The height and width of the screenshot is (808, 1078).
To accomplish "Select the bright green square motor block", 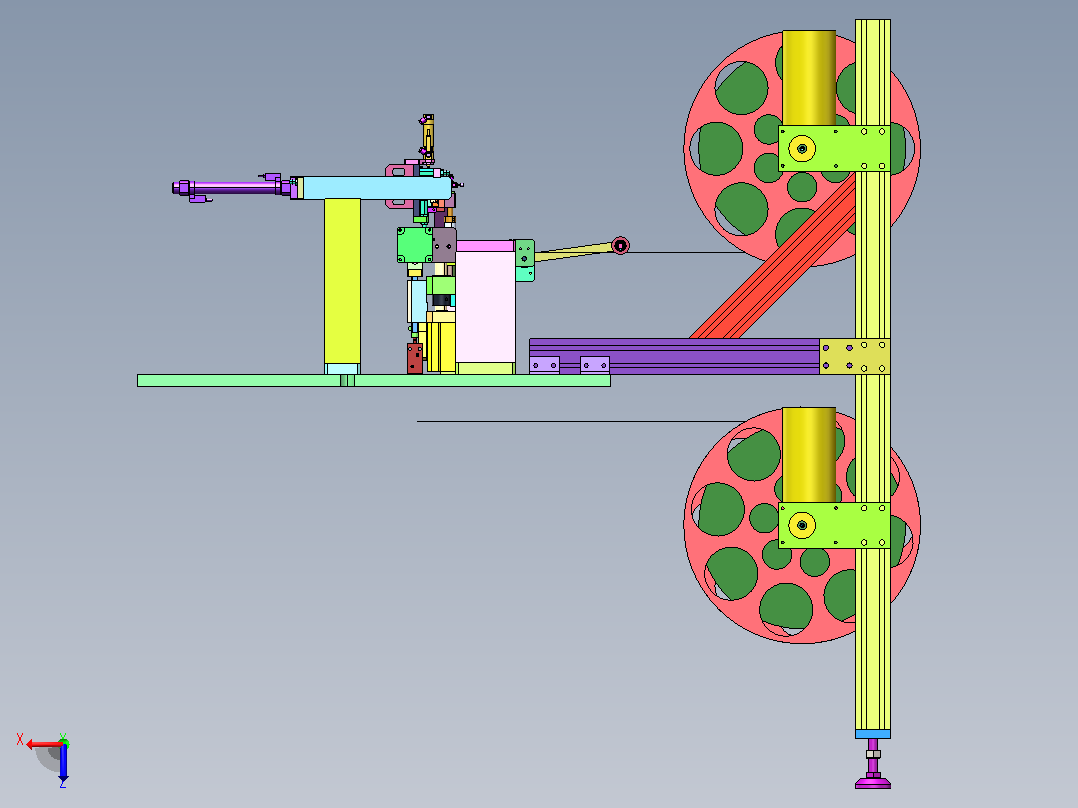I will (415, 245).
